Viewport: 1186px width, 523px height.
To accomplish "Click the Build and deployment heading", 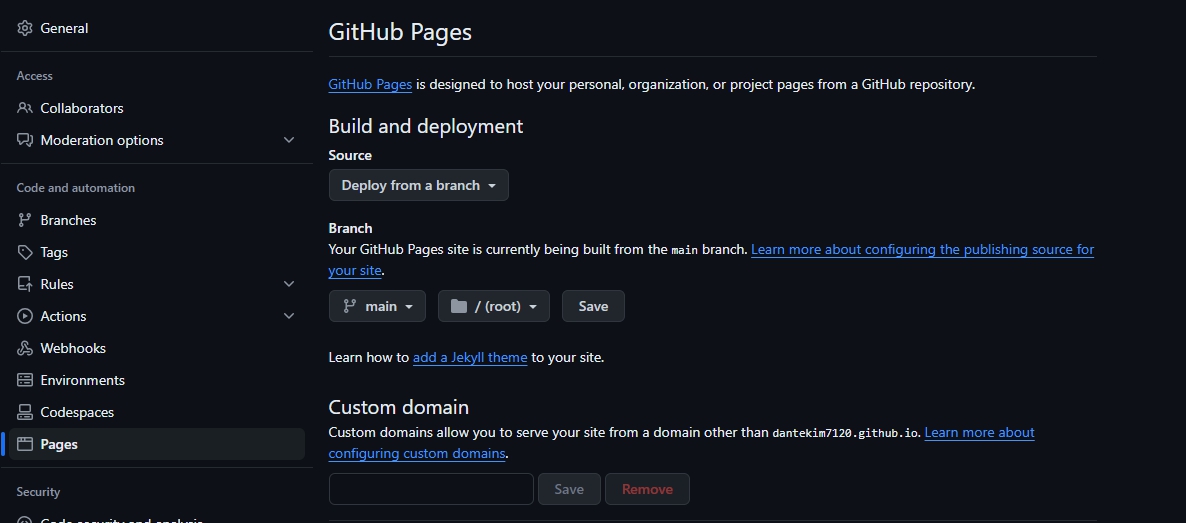I will (x=426, y=126).
